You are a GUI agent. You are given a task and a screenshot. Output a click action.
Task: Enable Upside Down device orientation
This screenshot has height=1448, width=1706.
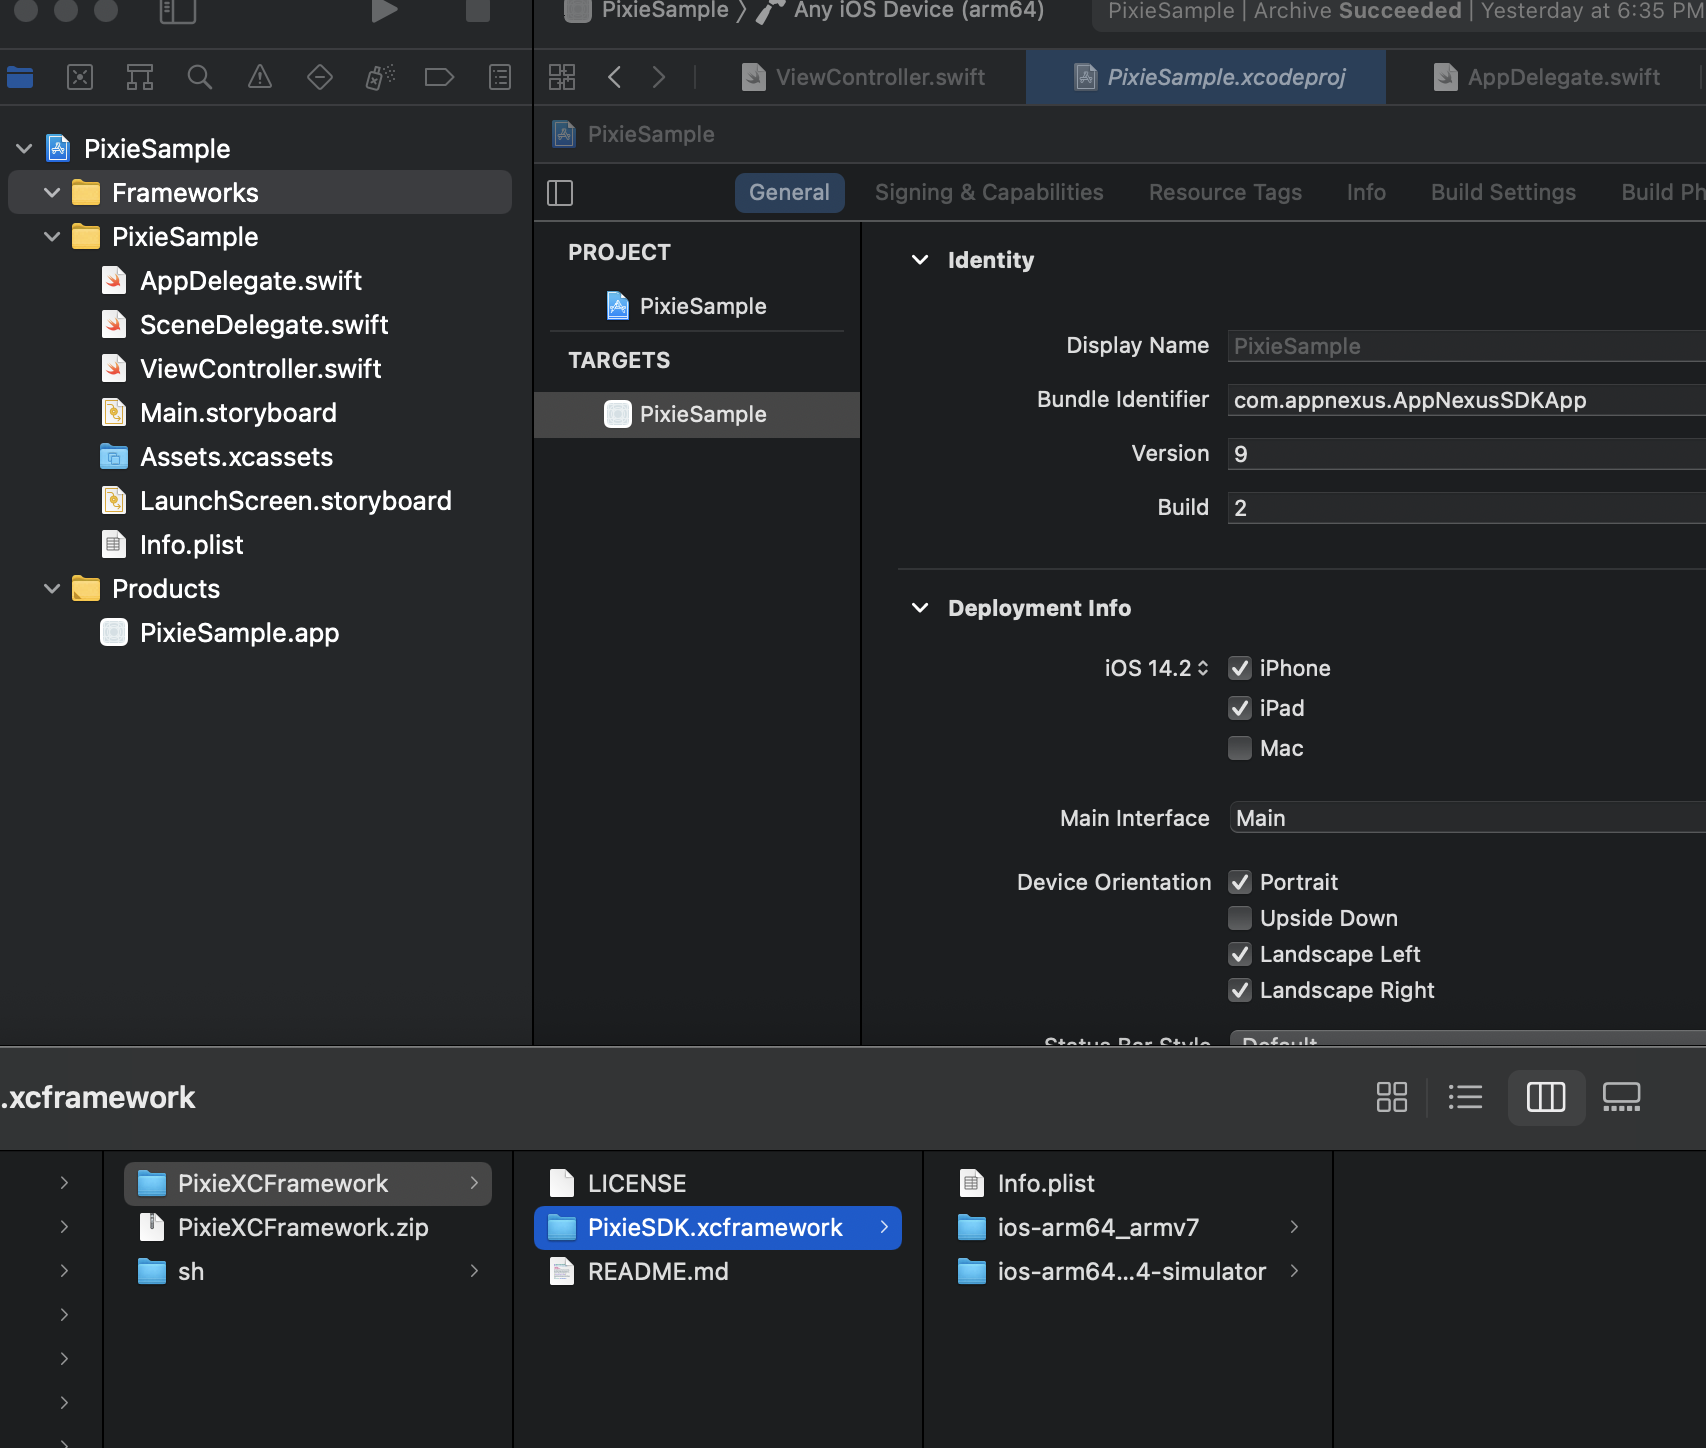1239,918
